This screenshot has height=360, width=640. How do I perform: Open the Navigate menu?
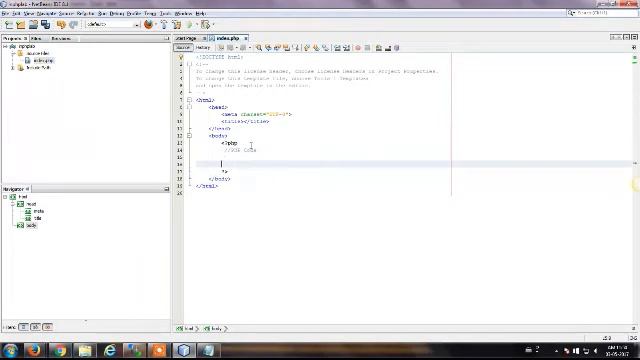click(46, 13)
